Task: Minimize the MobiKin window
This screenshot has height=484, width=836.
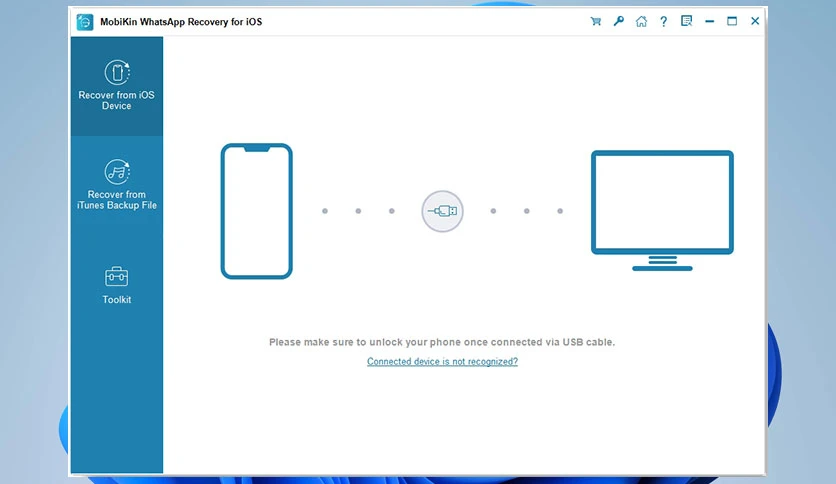Action: click(x=709, y=21)
